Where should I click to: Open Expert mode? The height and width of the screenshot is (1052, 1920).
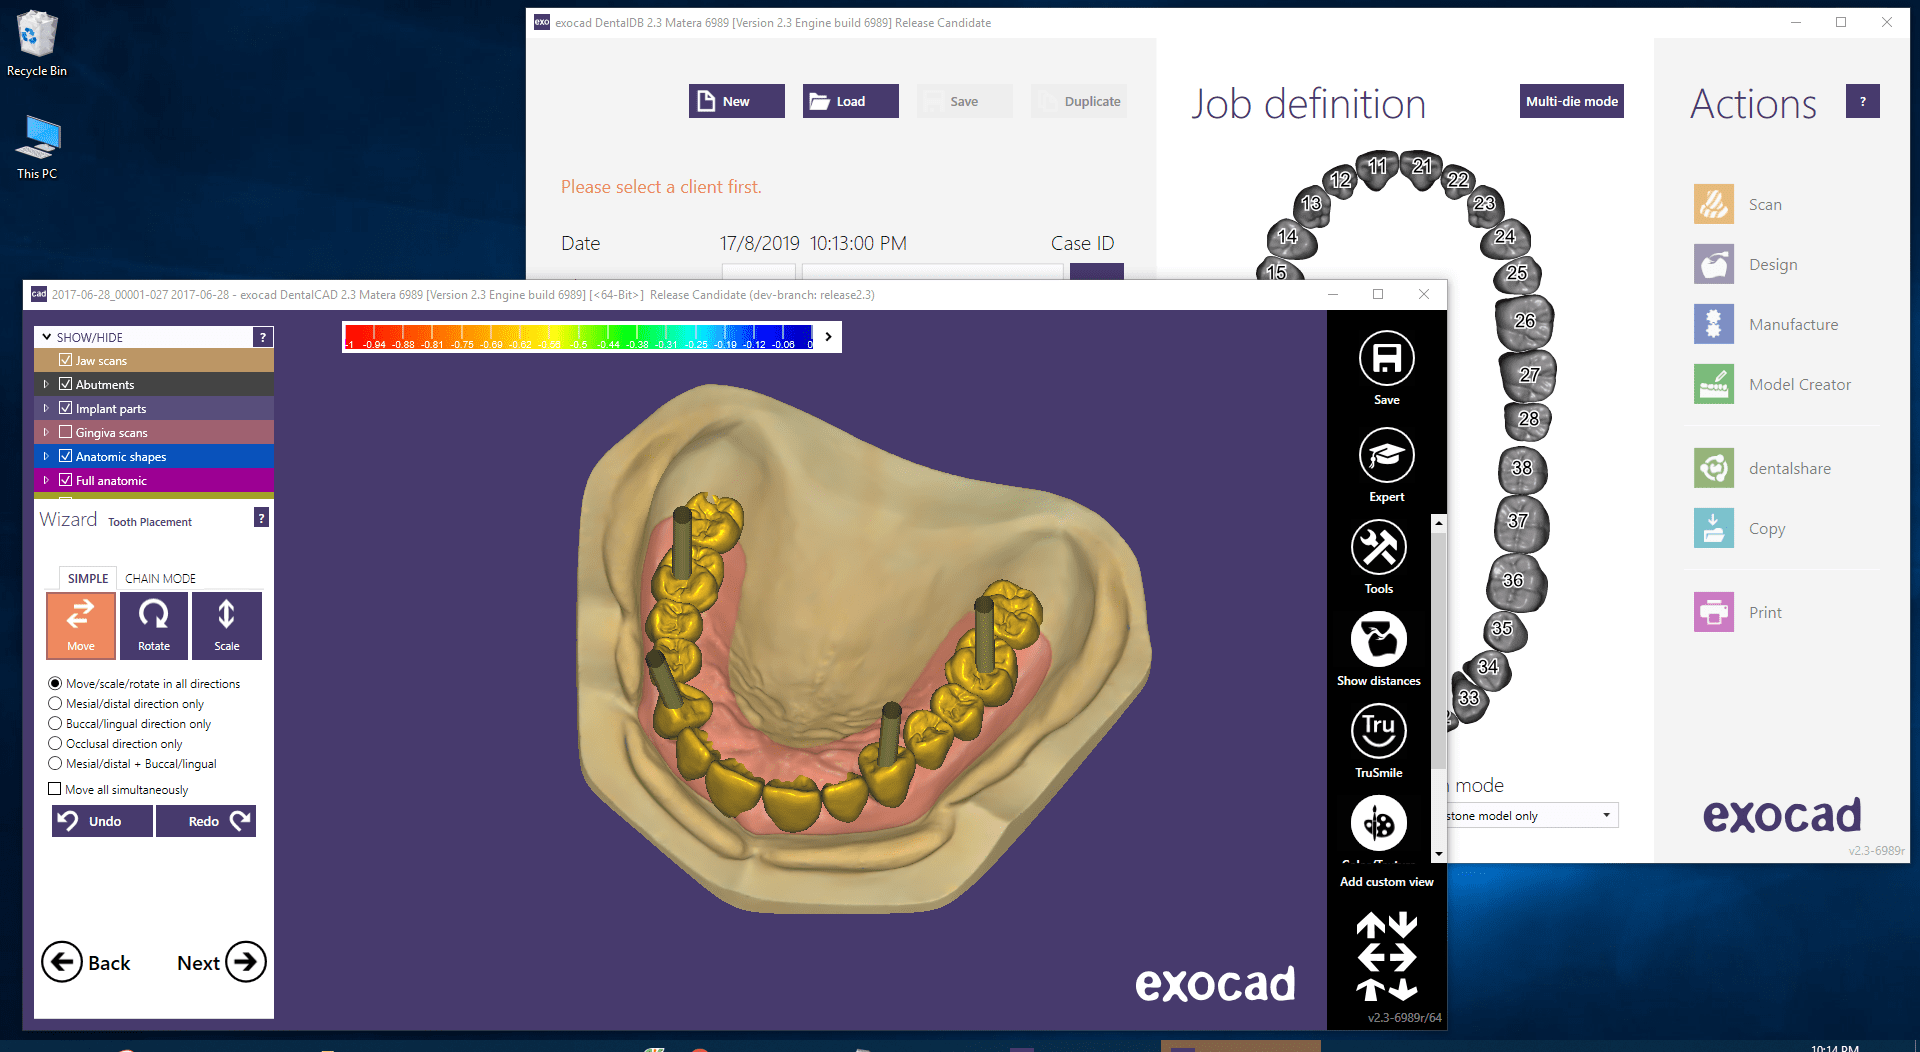[1386, 456]
